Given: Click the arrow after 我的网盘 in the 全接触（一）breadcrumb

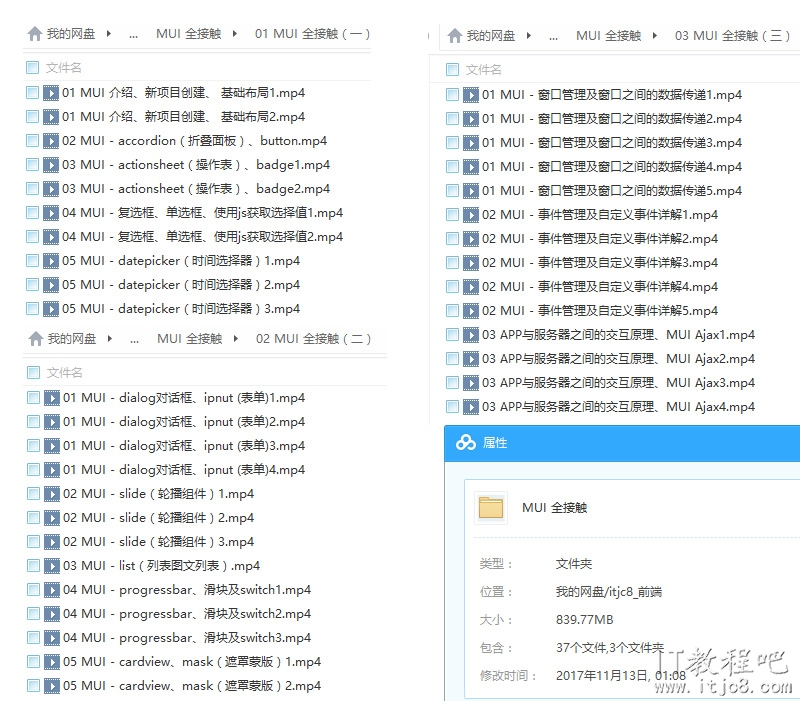Looking at the screenshot, I should click(x=109, y=34).
